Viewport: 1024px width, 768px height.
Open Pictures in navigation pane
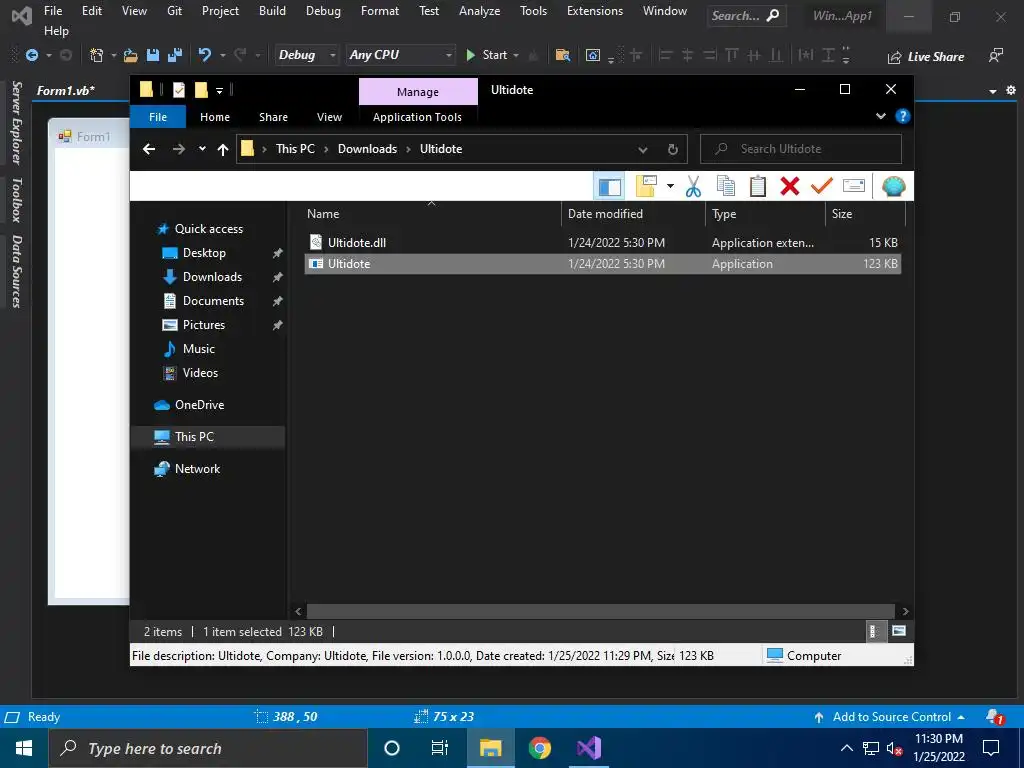coord(203,325)
